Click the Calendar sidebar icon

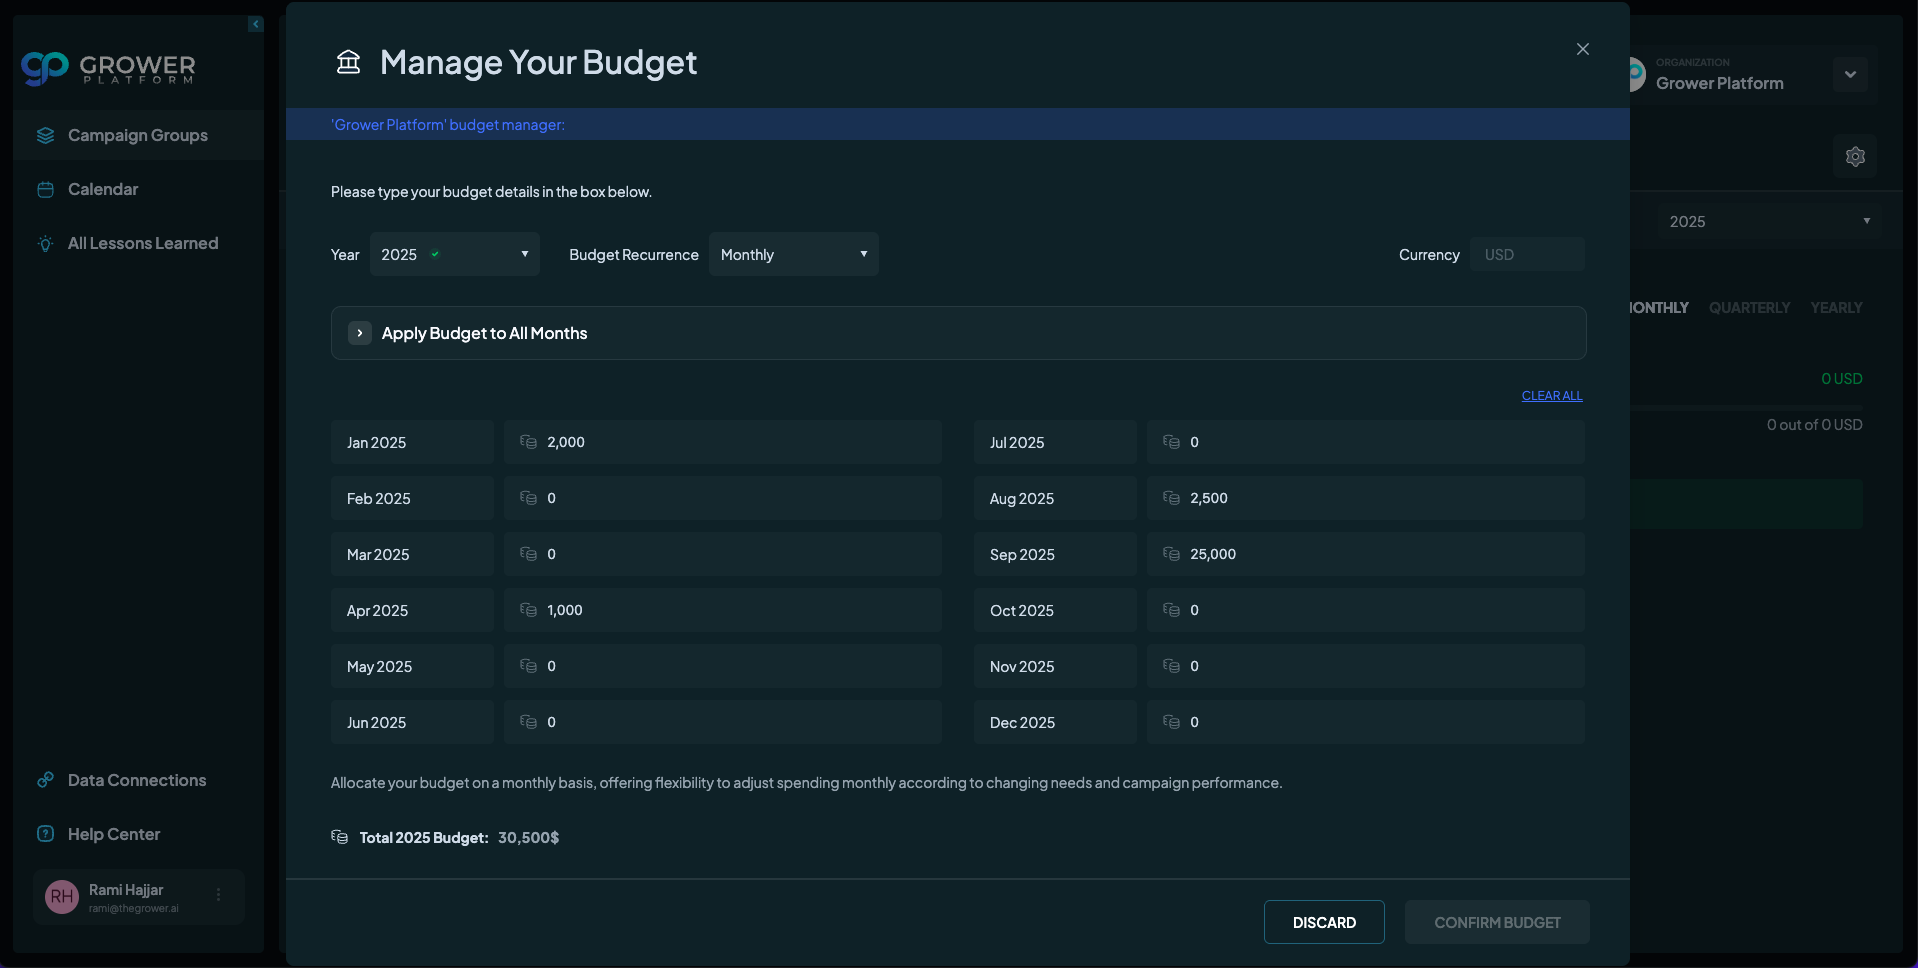coord(45,190)
